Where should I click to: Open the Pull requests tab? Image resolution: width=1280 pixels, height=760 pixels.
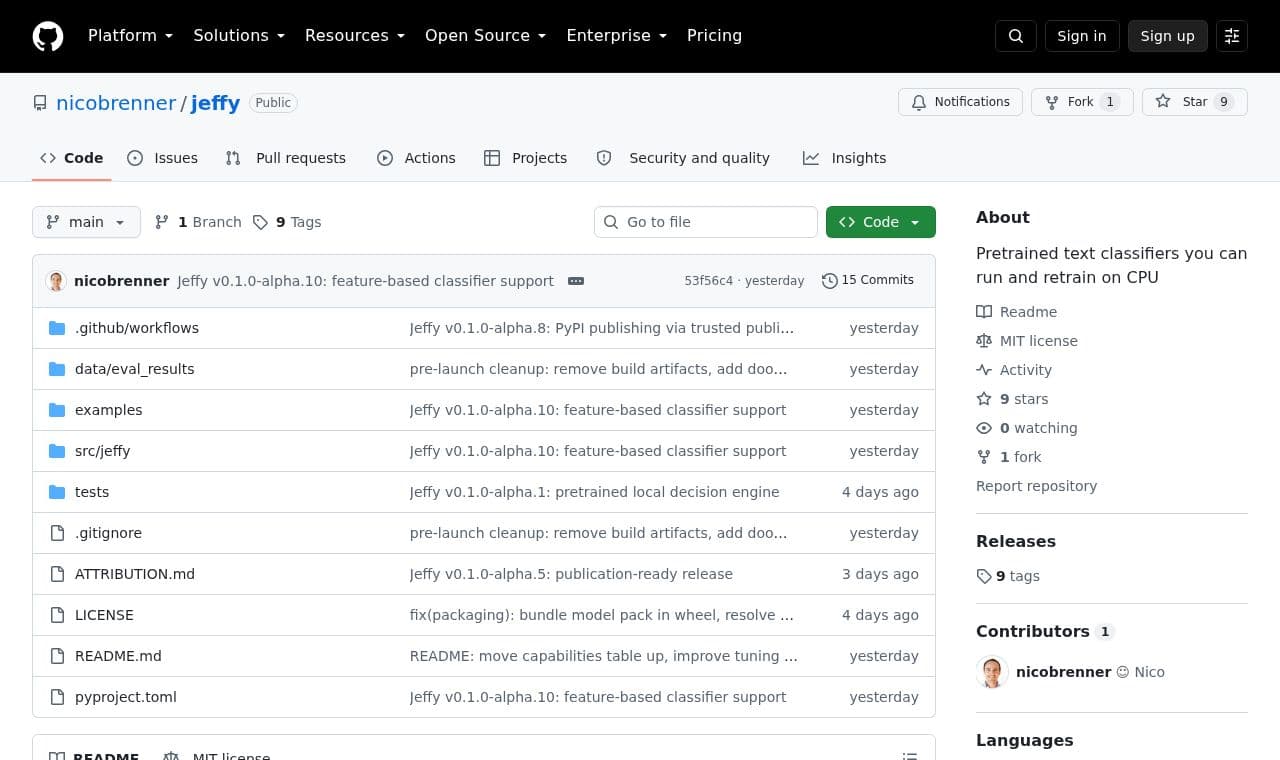(286, 158)
